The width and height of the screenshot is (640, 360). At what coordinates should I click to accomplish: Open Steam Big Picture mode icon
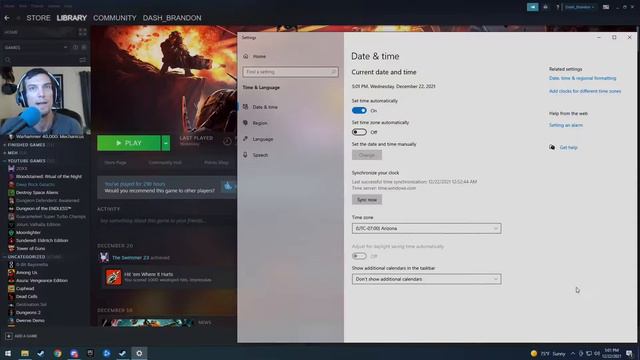[x=606, y=7]
